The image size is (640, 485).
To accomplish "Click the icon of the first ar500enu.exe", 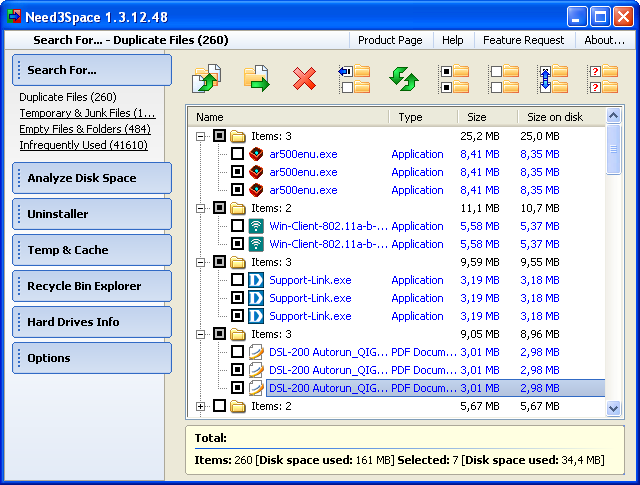I will 256,154.
